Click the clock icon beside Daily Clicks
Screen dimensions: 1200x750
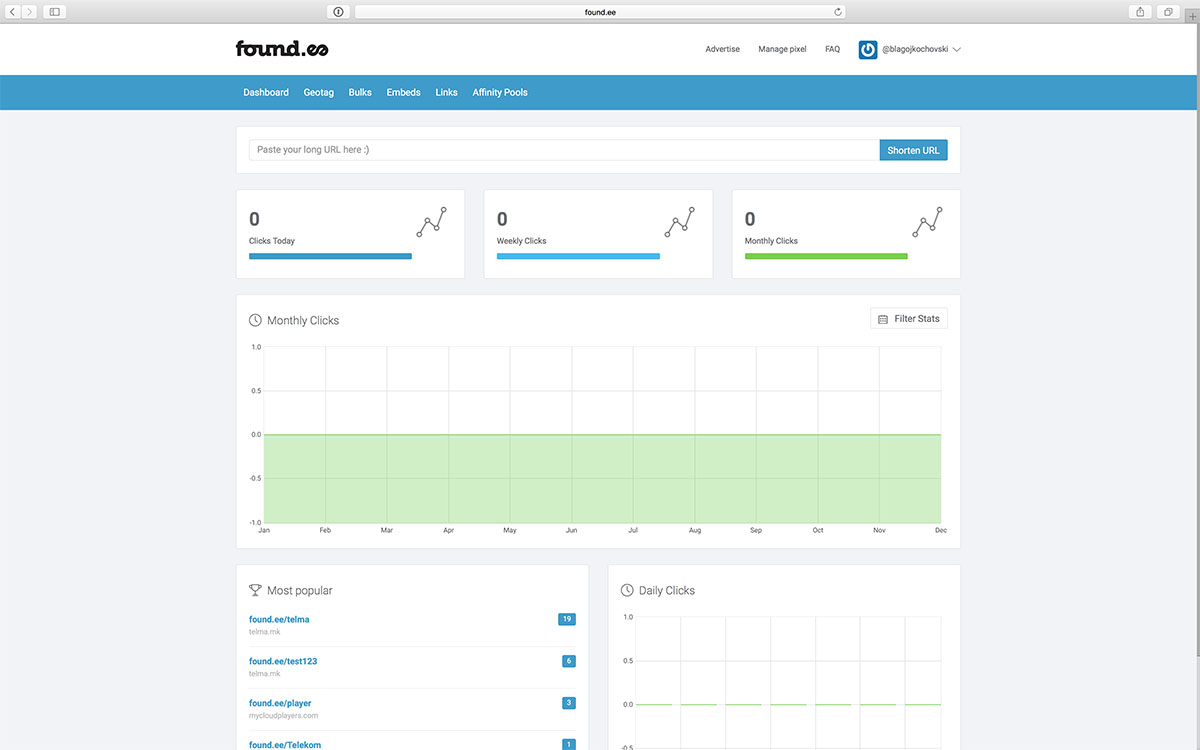tap(627, 590)
